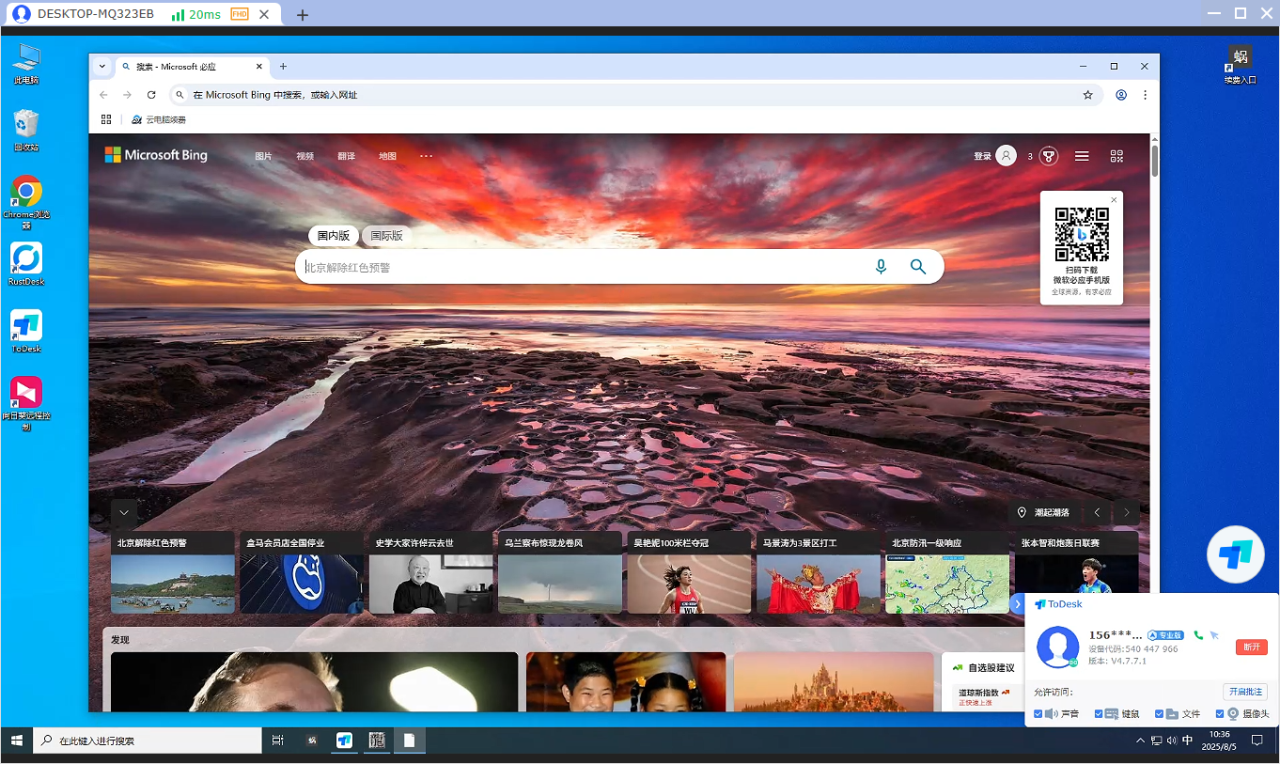Click the QR code icon in Bing header

(x=1117, y=156)
